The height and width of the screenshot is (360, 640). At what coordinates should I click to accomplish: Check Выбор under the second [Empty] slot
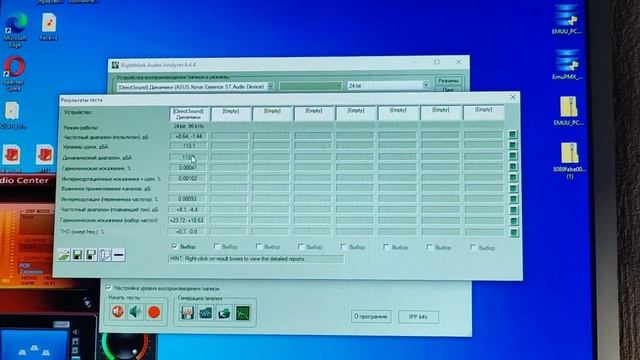[217, 247]
